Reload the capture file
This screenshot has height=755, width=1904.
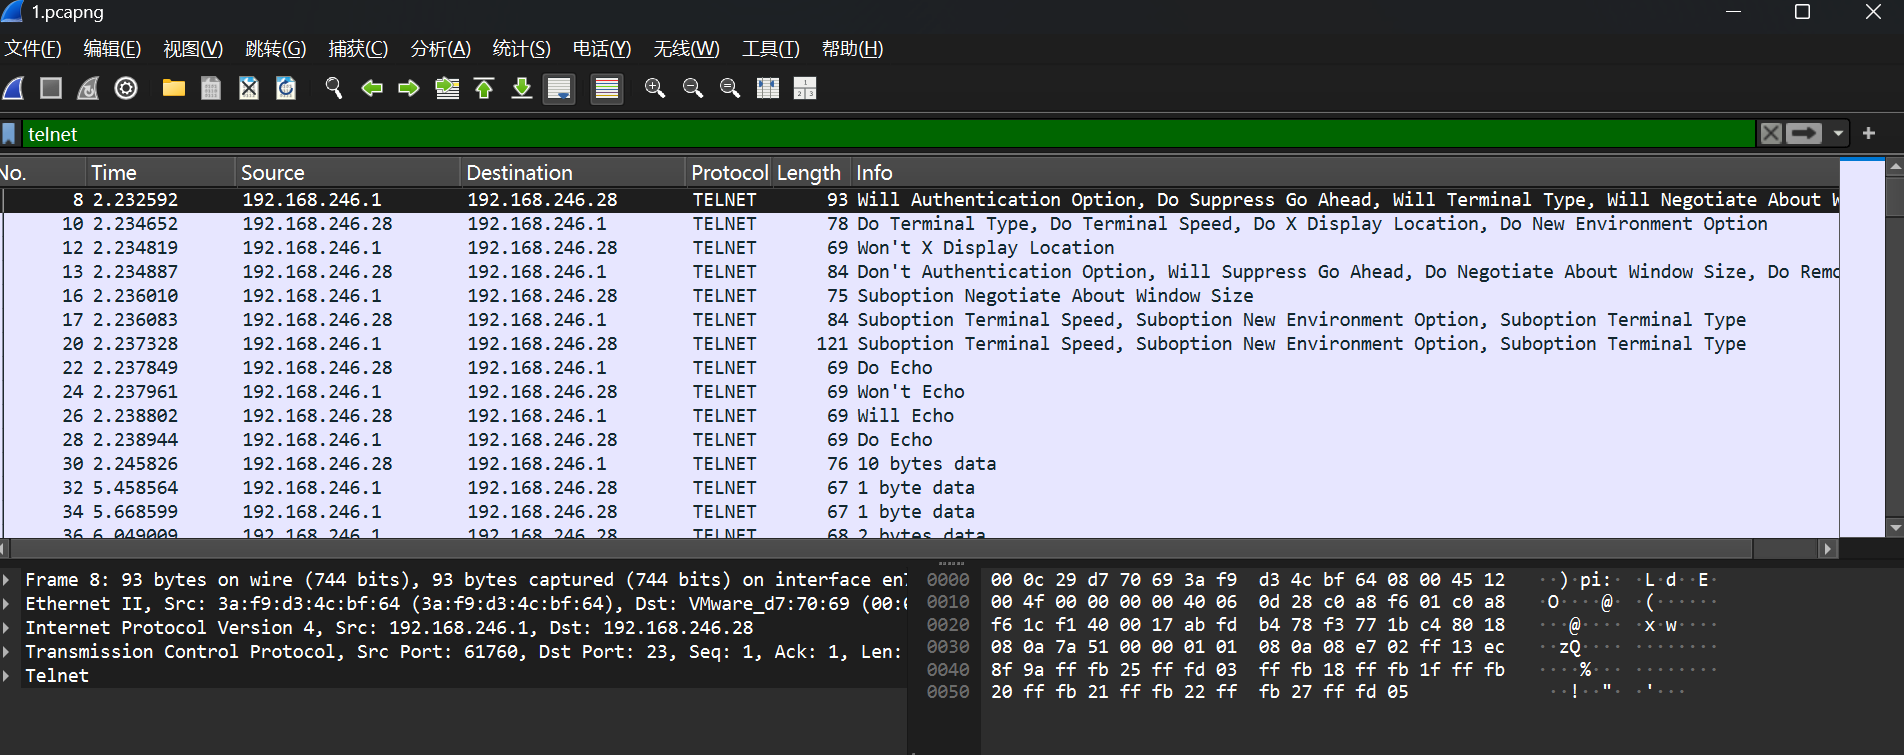[x=286, y=89]
